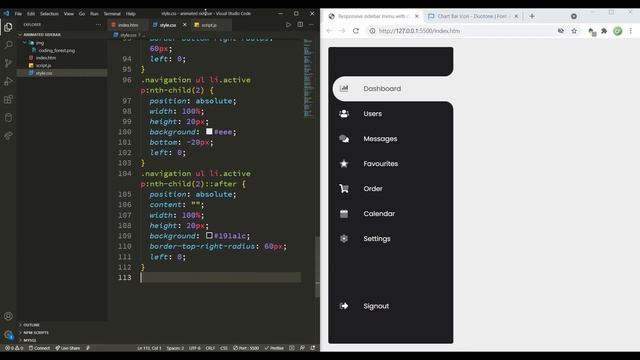
Task: Click the Messages chat icon
Action: coord(344,139)
